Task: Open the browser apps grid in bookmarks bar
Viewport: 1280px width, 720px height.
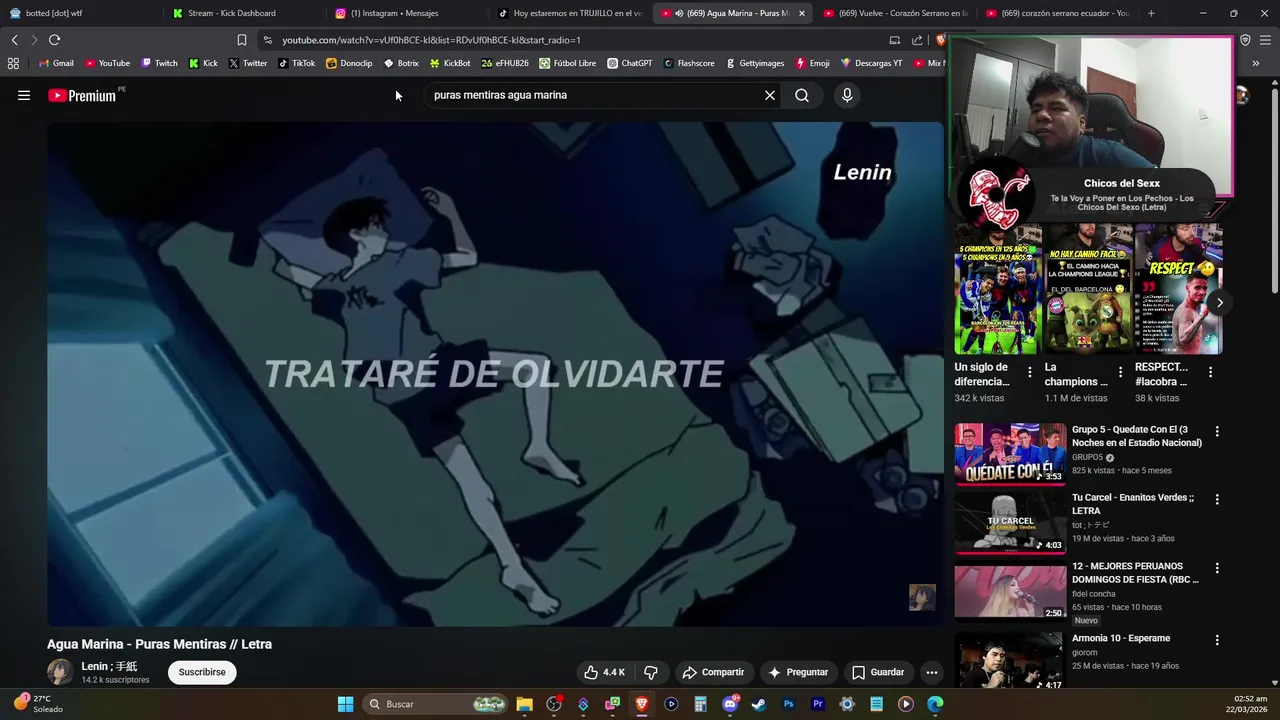Action: point(13,63)
